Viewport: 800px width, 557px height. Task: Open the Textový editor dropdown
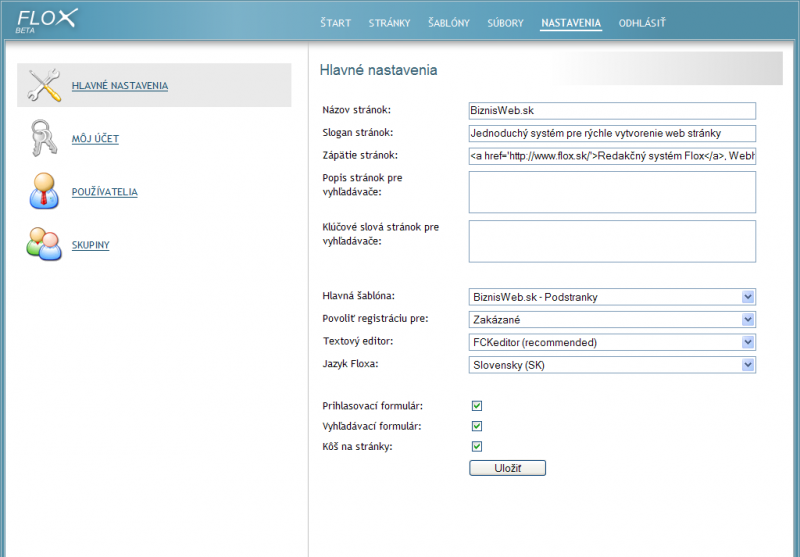click(611, 343)
